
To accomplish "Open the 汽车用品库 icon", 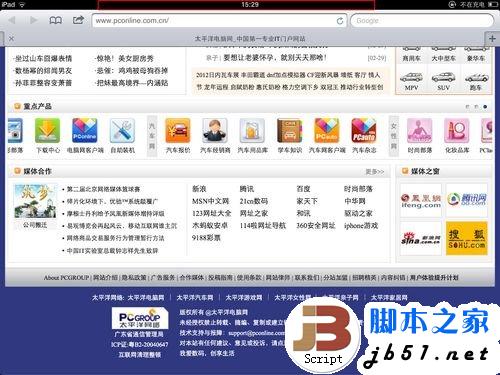I will coord(252,131).
